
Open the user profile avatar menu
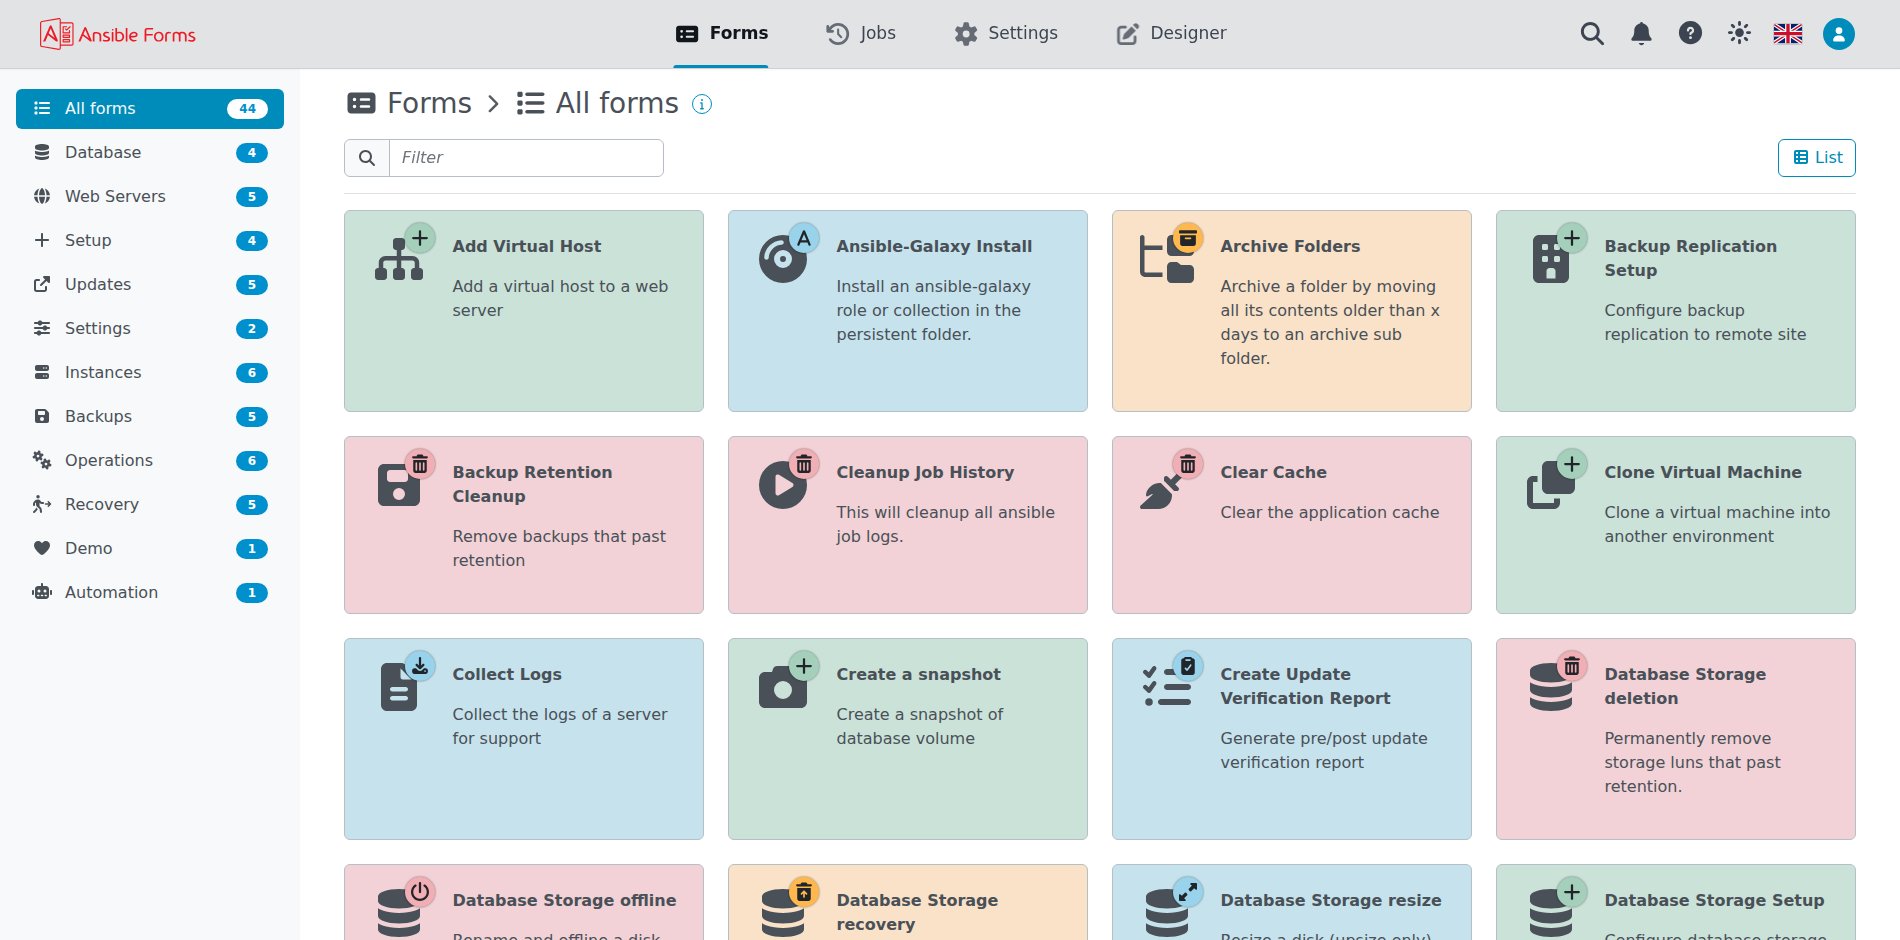click(1838, 34)
